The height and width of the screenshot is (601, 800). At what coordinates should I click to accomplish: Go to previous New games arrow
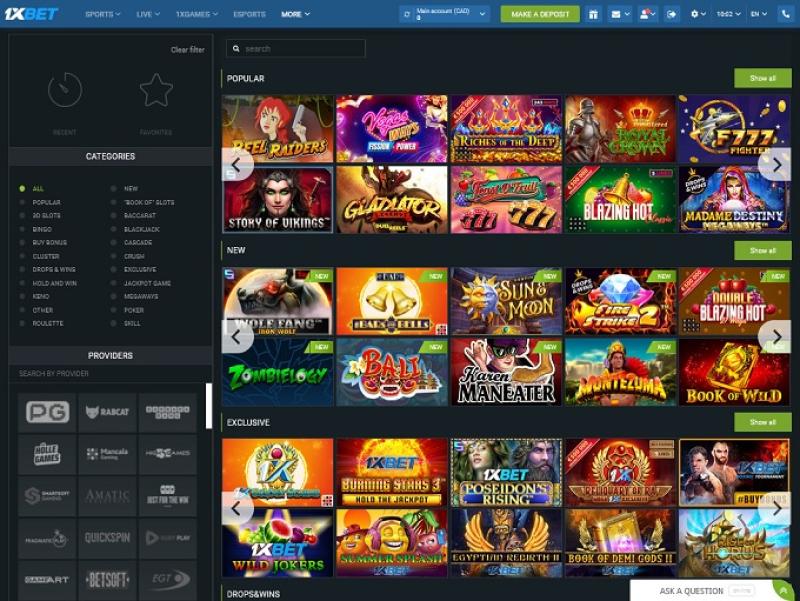pos(236,336)
